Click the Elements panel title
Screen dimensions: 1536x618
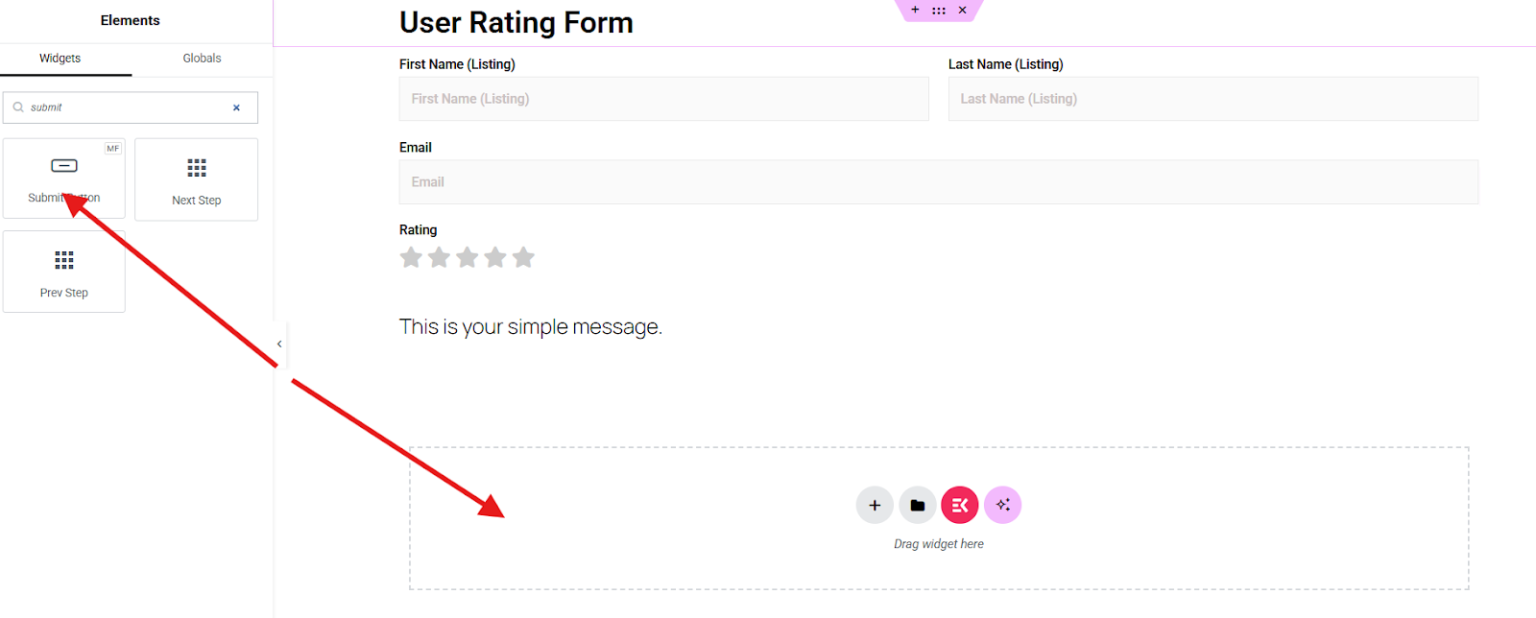pos(130,20)
